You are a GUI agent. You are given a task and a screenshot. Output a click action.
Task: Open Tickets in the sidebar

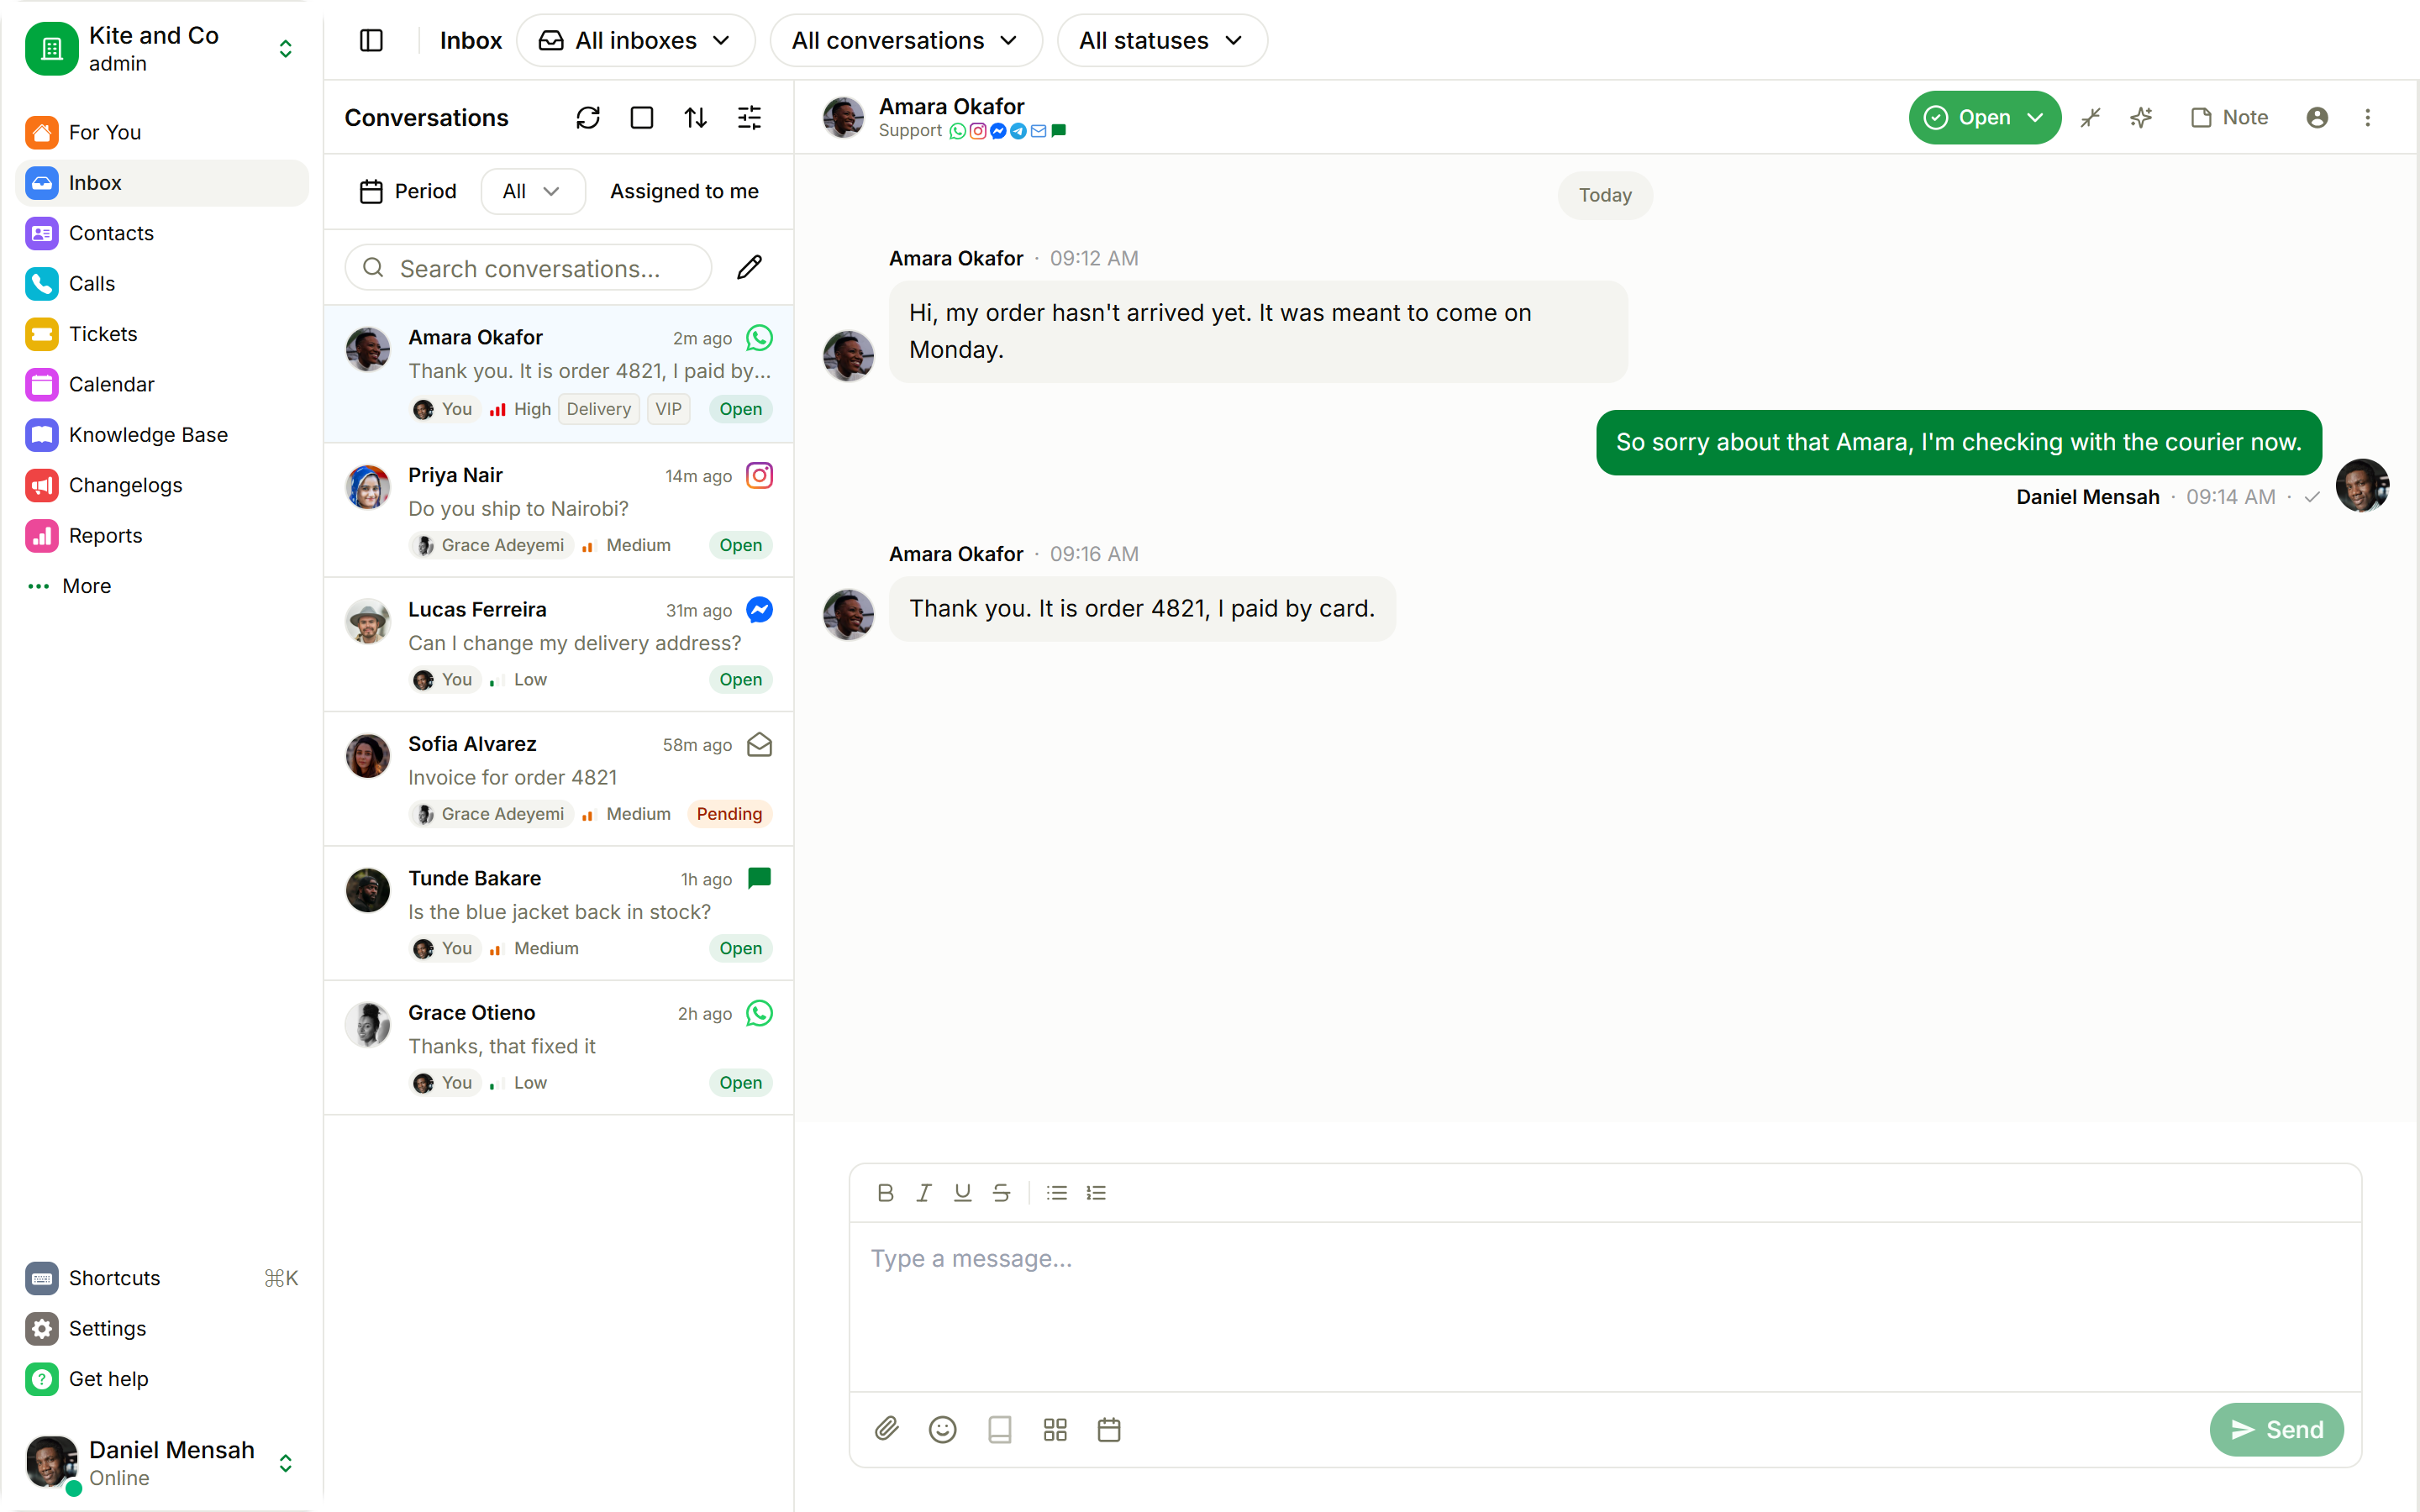pos(163,334)
